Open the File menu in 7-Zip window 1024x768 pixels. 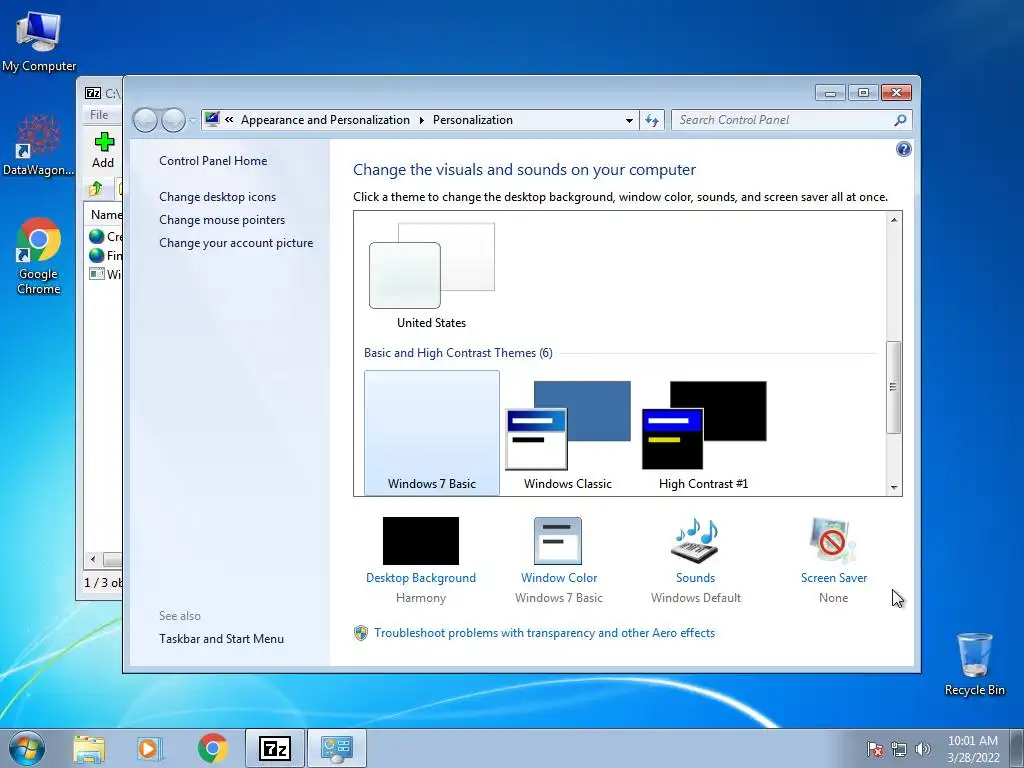pos(99,115)
